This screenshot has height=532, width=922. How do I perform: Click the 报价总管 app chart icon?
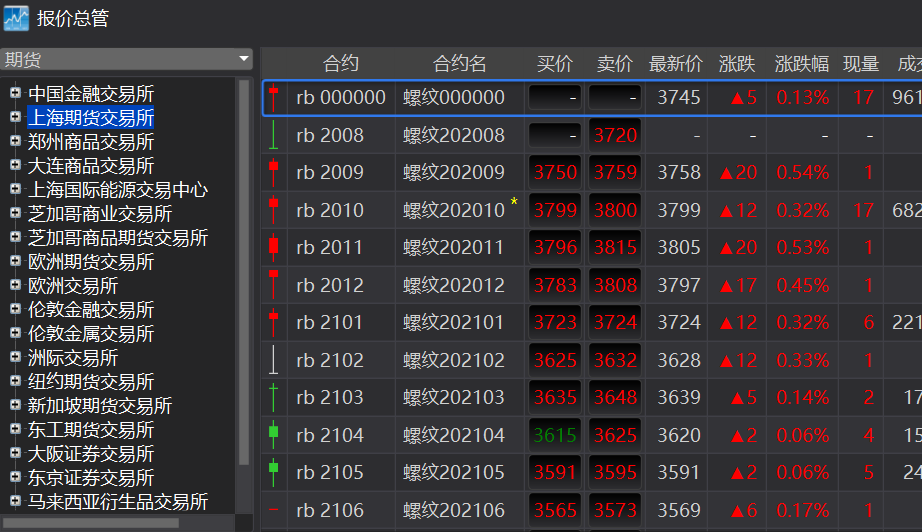tap(16, 18)
